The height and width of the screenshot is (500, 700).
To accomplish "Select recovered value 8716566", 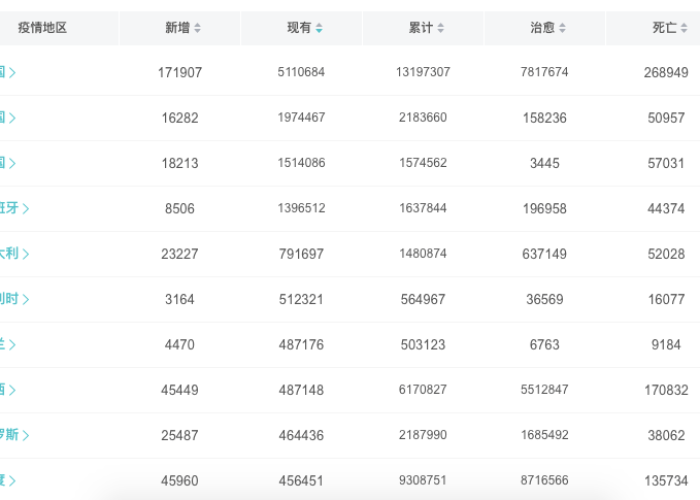I will 545,480.
